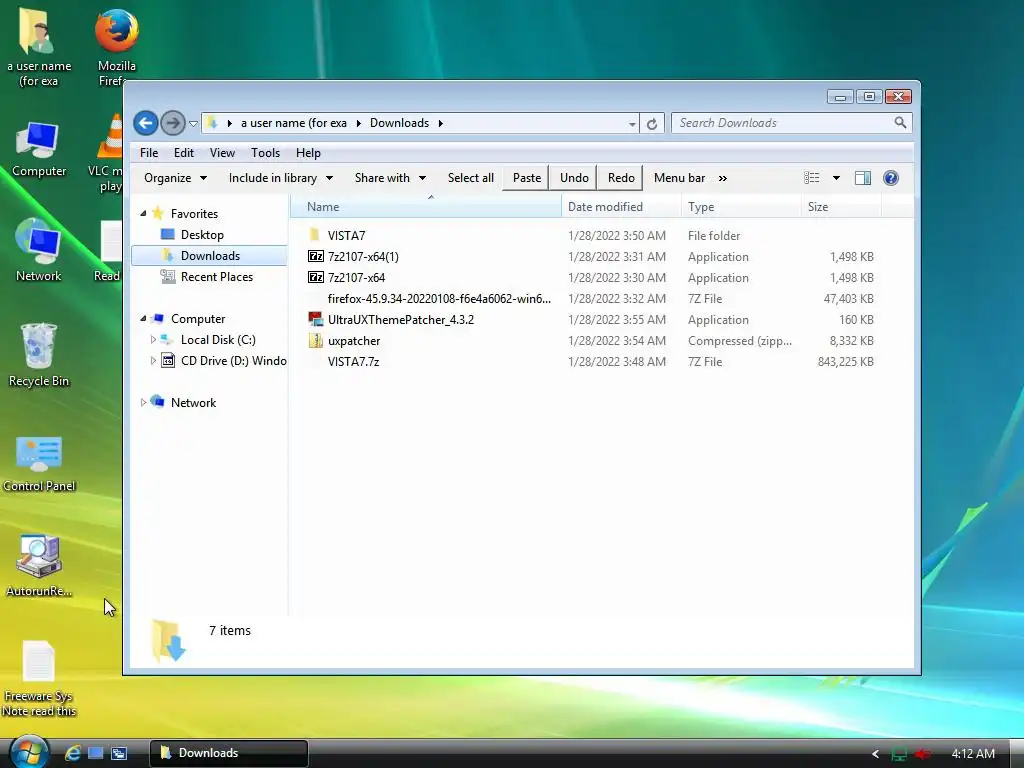The image size is (1024, 768).
Task: Click the 4:12 AM clock
Action: [973, 754]
